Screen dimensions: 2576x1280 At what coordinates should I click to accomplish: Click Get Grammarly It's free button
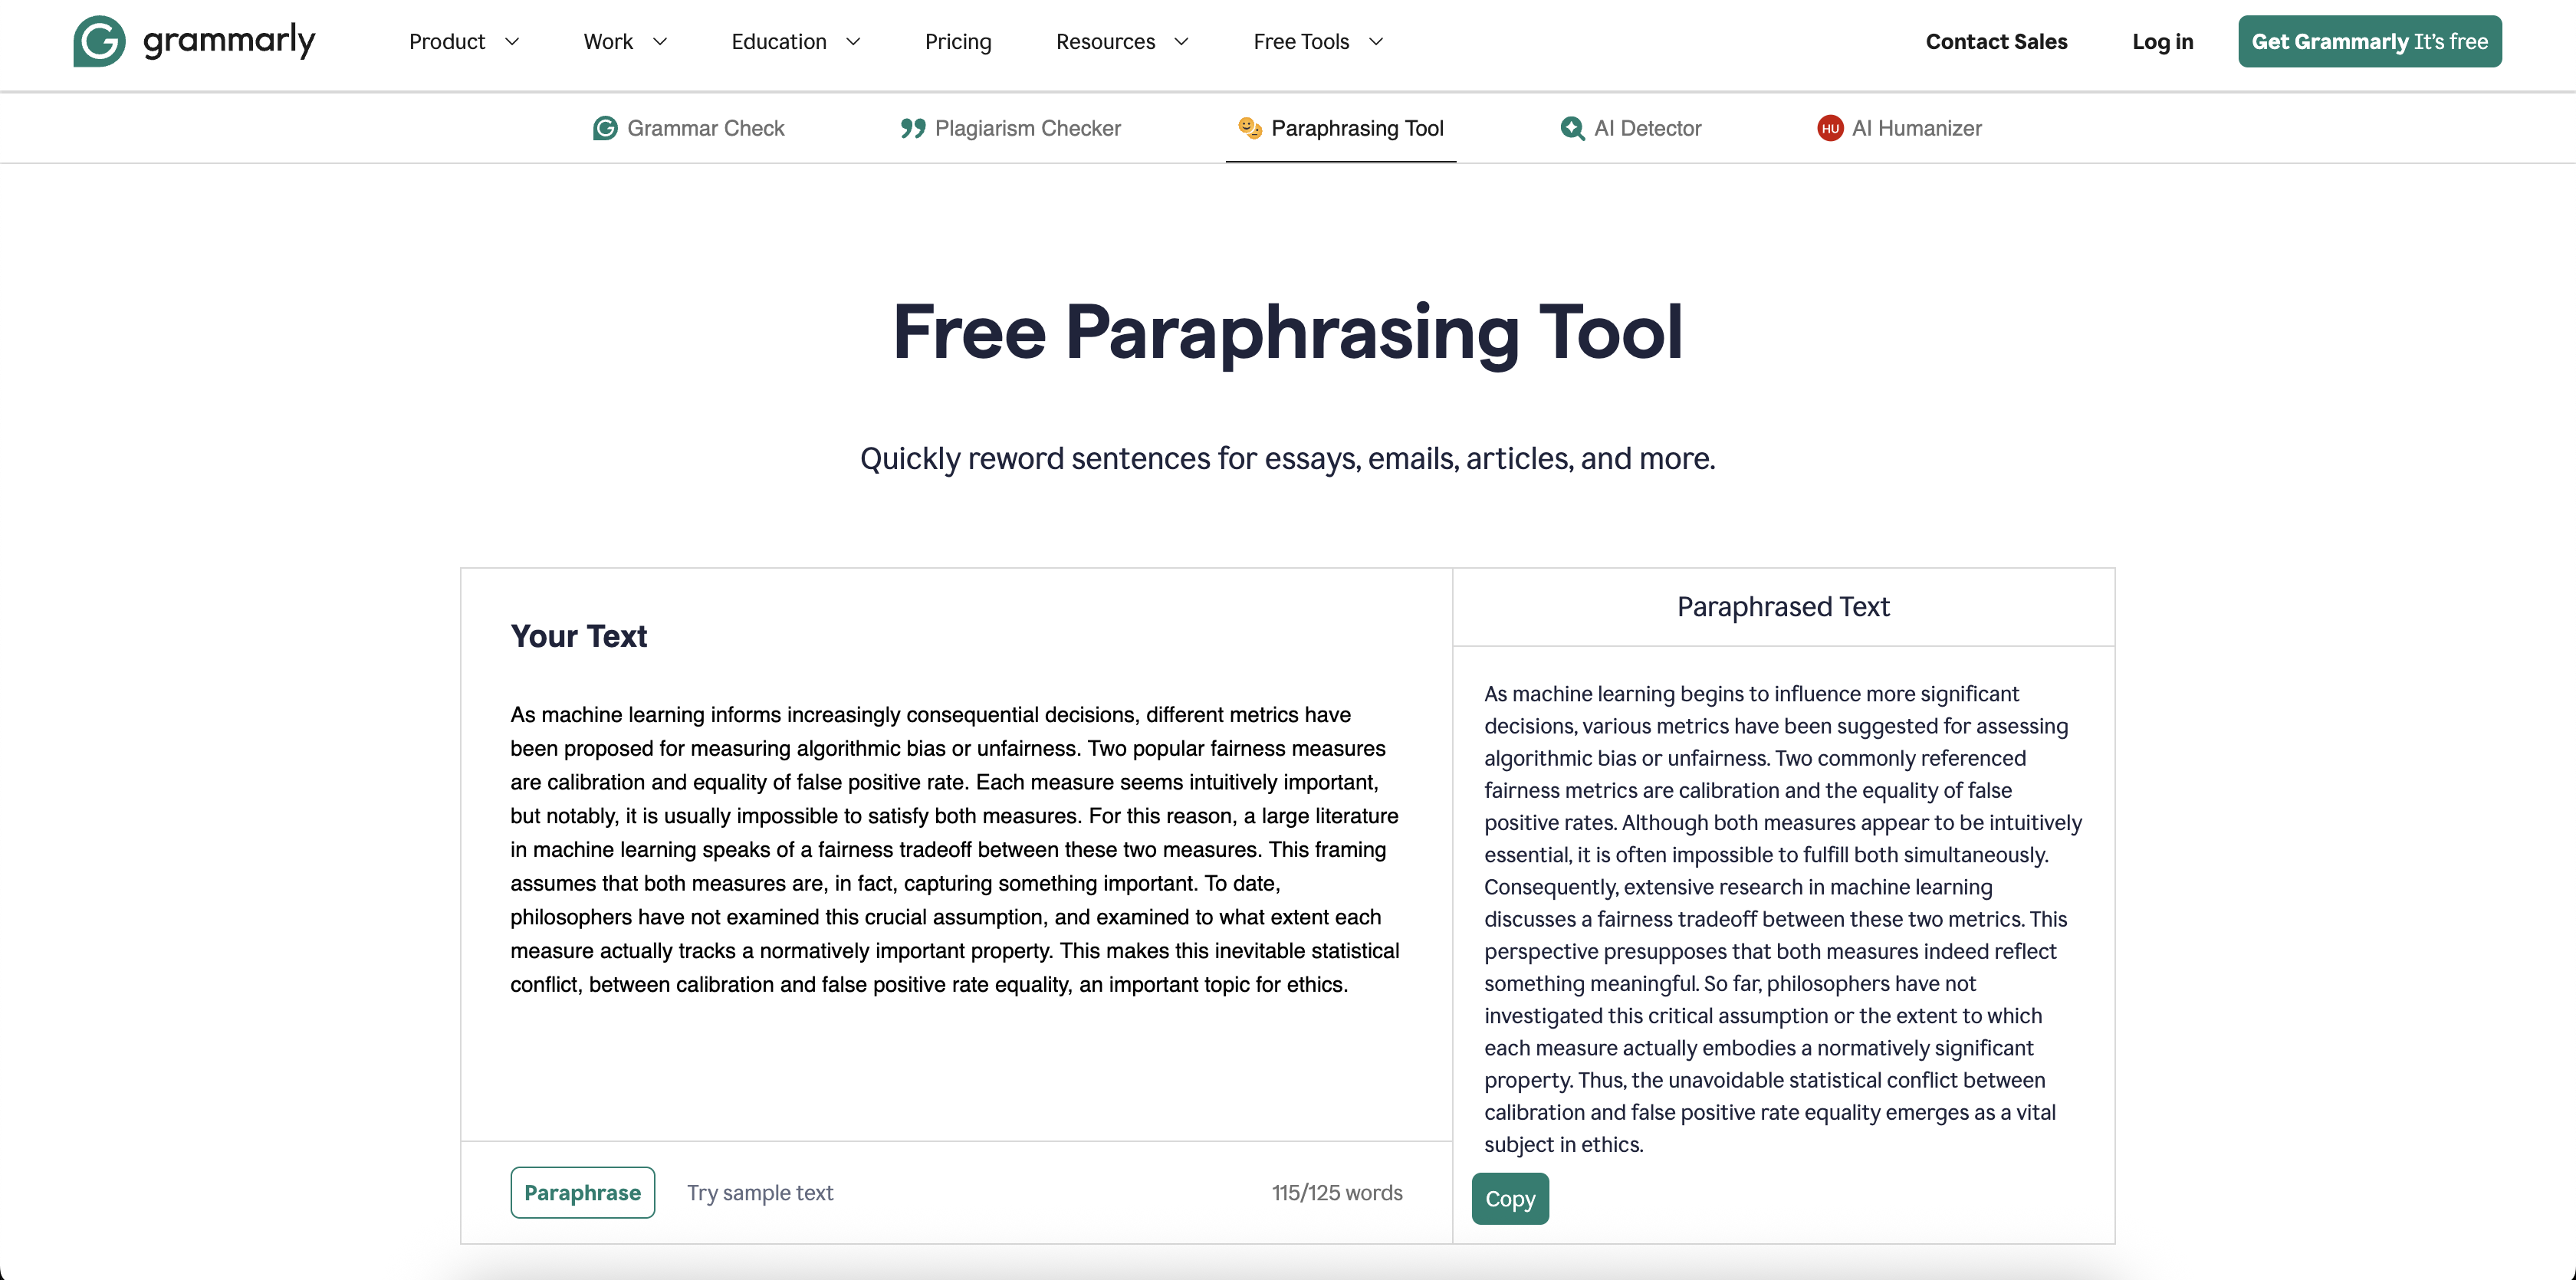click(x=2370, y=41)
